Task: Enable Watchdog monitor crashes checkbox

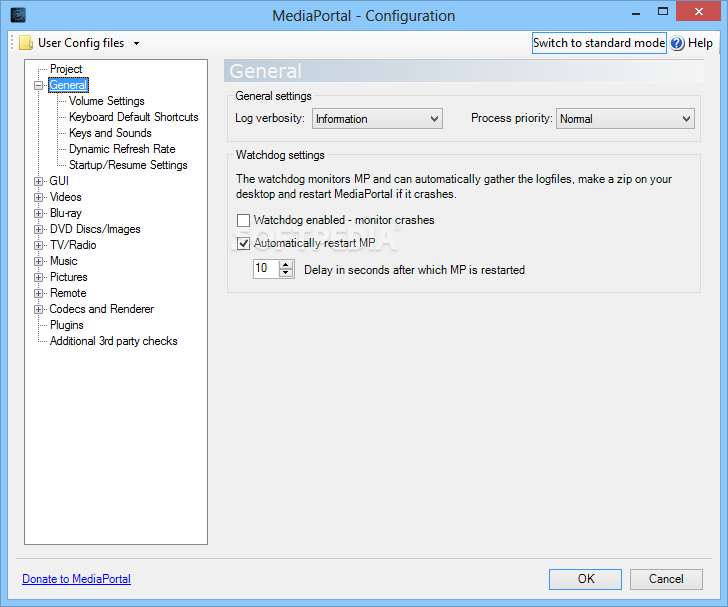Action: [243, 220]
